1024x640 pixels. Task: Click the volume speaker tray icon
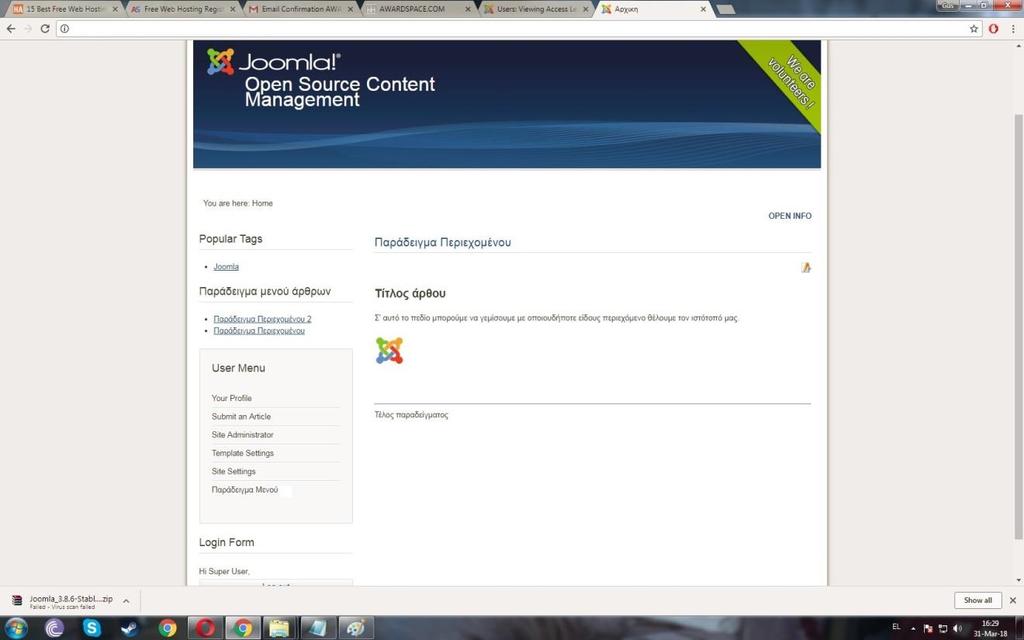pos(957,628)
